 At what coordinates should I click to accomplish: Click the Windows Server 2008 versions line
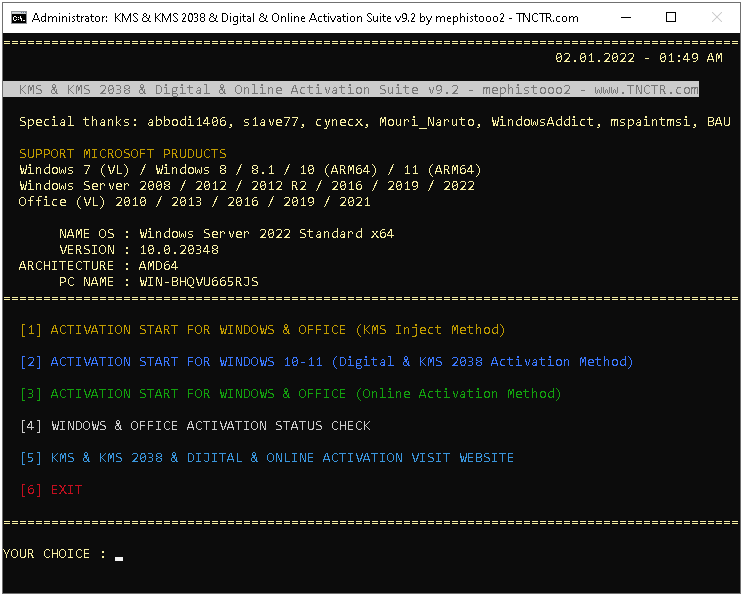coord(246,186)
